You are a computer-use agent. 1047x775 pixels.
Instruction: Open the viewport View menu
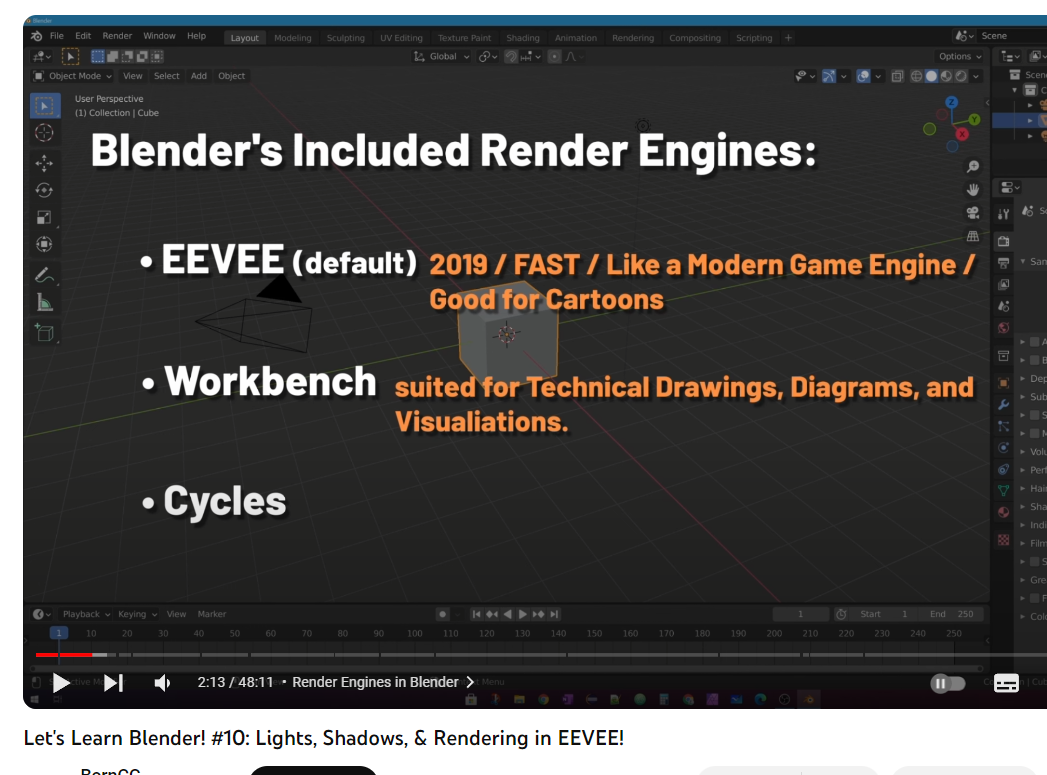pyautogui.click(x=132, y=76)
